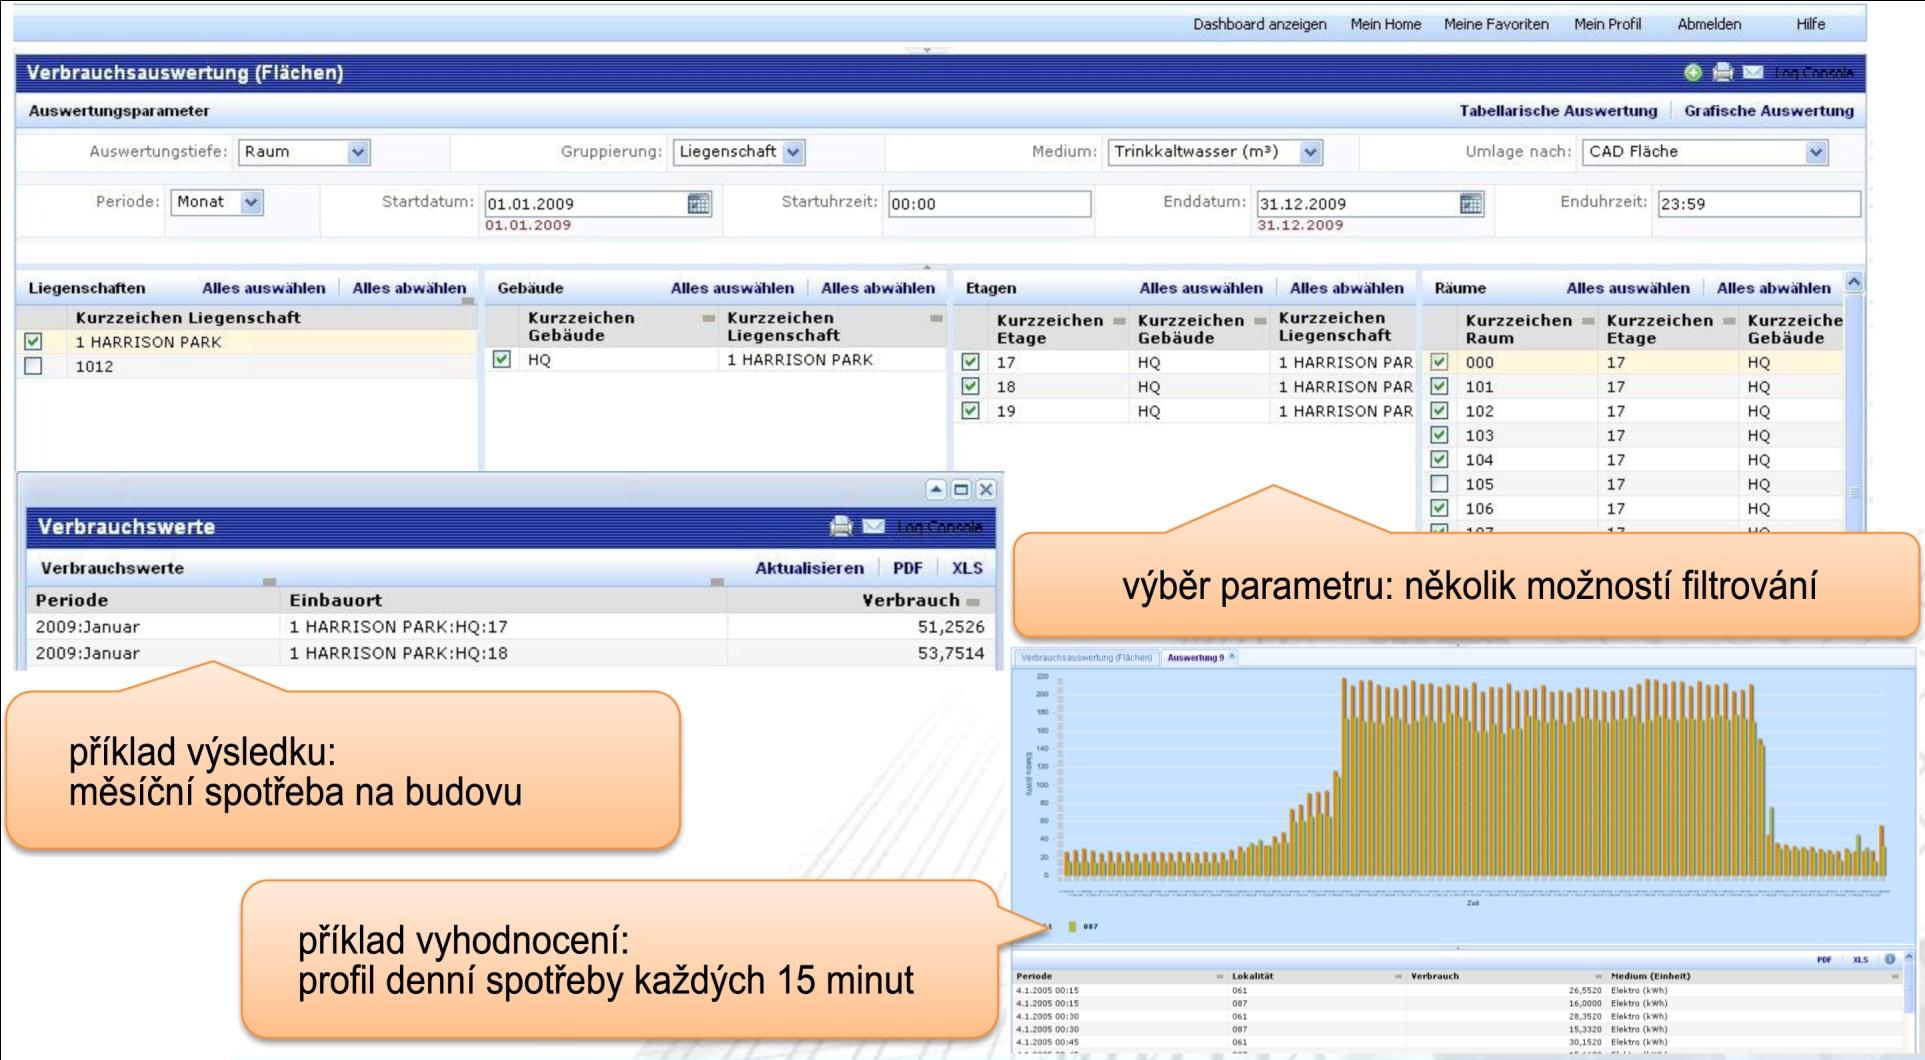
Task: Open the Auswertungstiefe dropdown
Action: [x=358, y=152]
